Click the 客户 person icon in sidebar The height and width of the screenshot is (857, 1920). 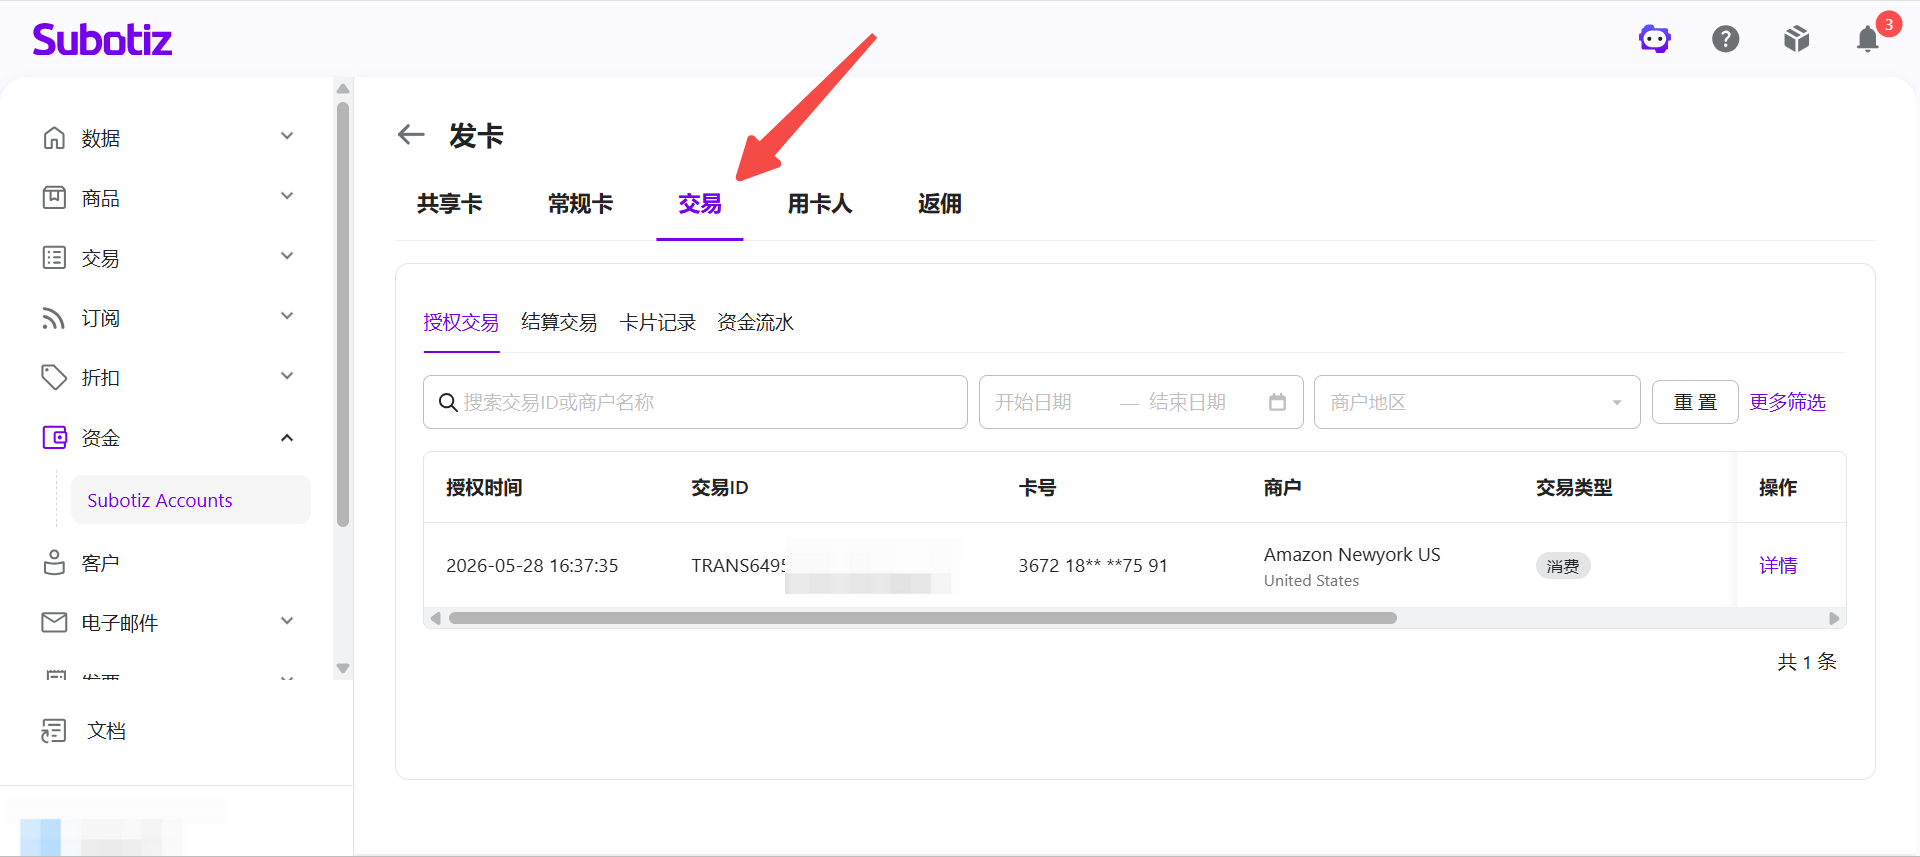click(54, 562)
